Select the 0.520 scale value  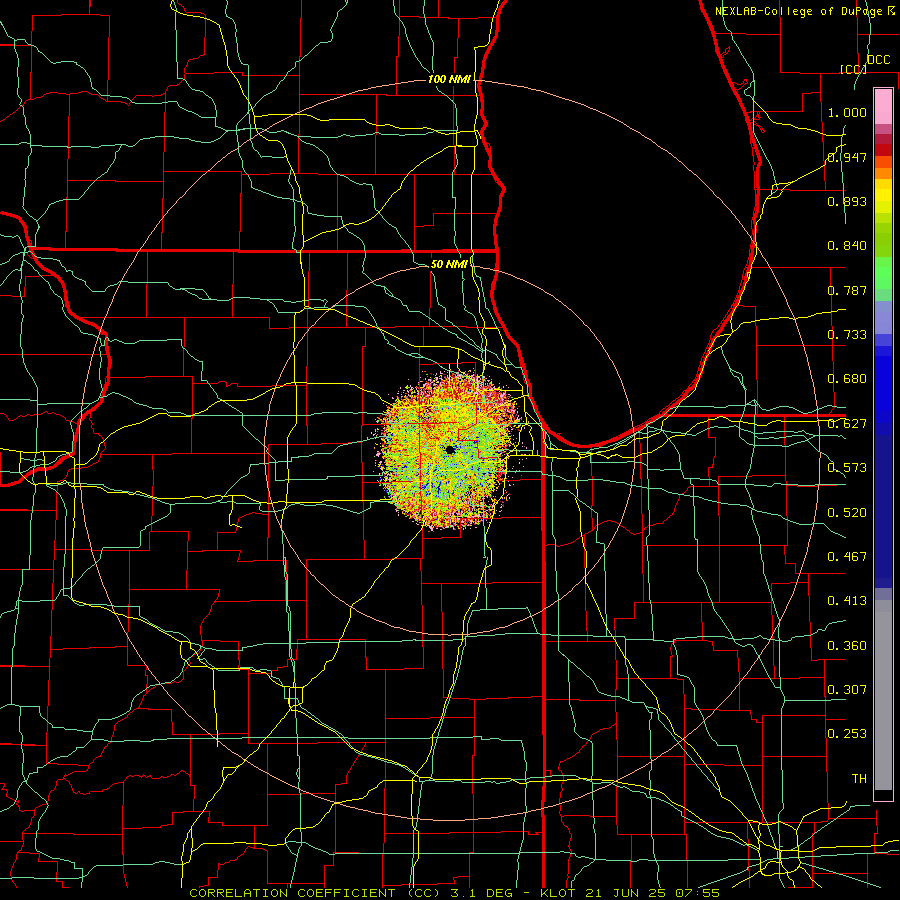(847, 513)
